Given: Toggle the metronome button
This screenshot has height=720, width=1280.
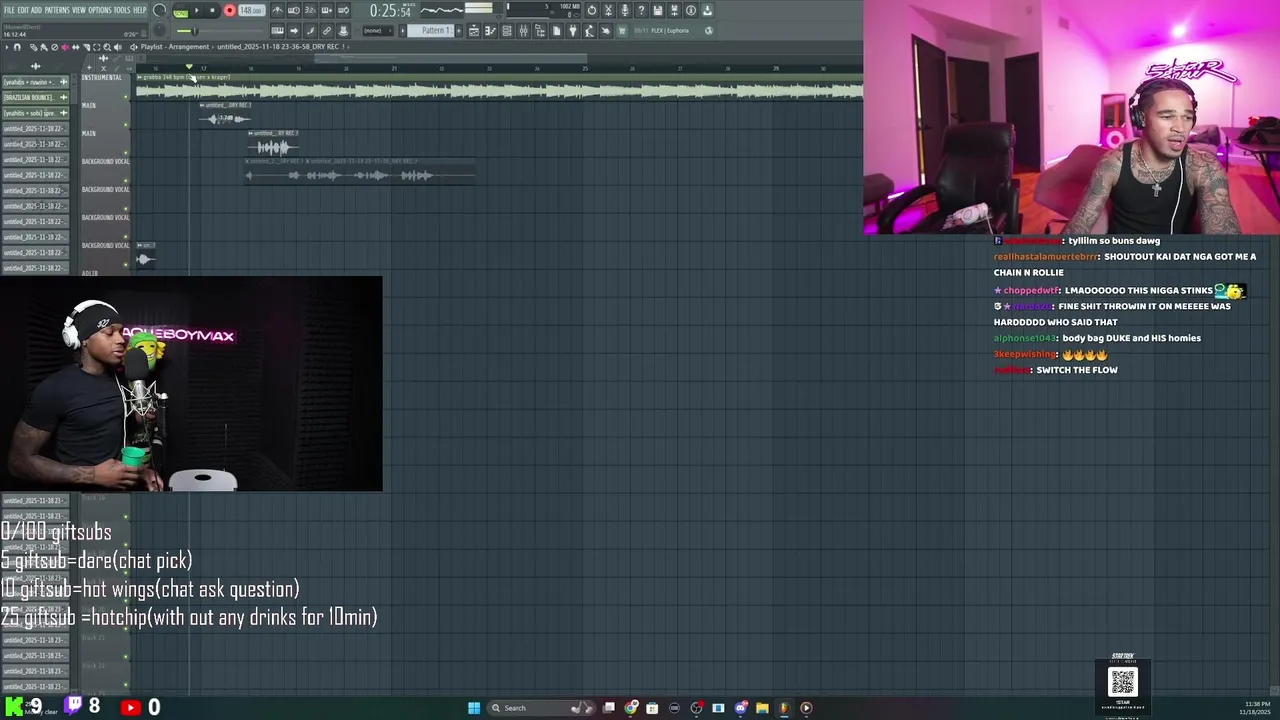Looking at the screenshot, I should click(277, 10).
